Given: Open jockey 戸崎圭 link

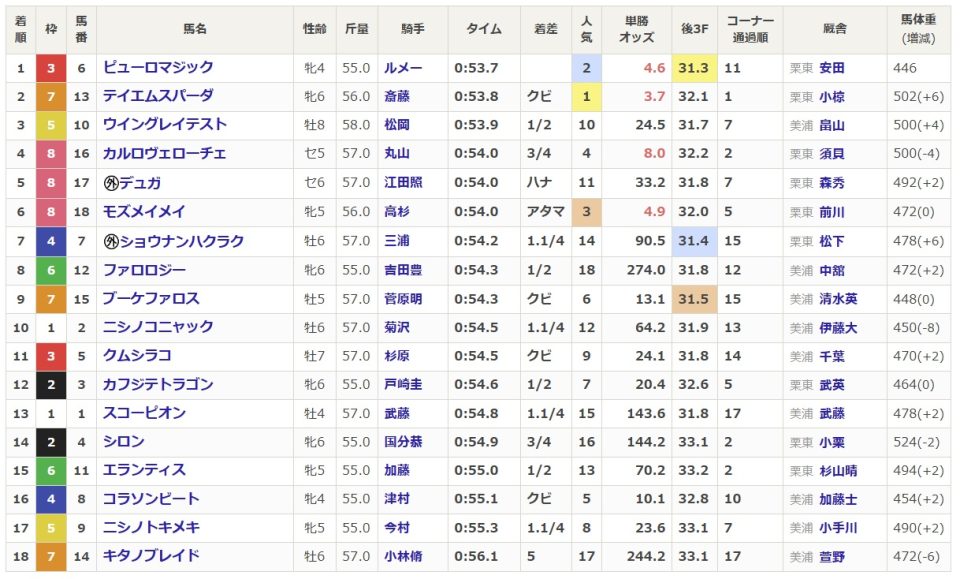Looking at the screenshot, I should [x=404, y=385].
